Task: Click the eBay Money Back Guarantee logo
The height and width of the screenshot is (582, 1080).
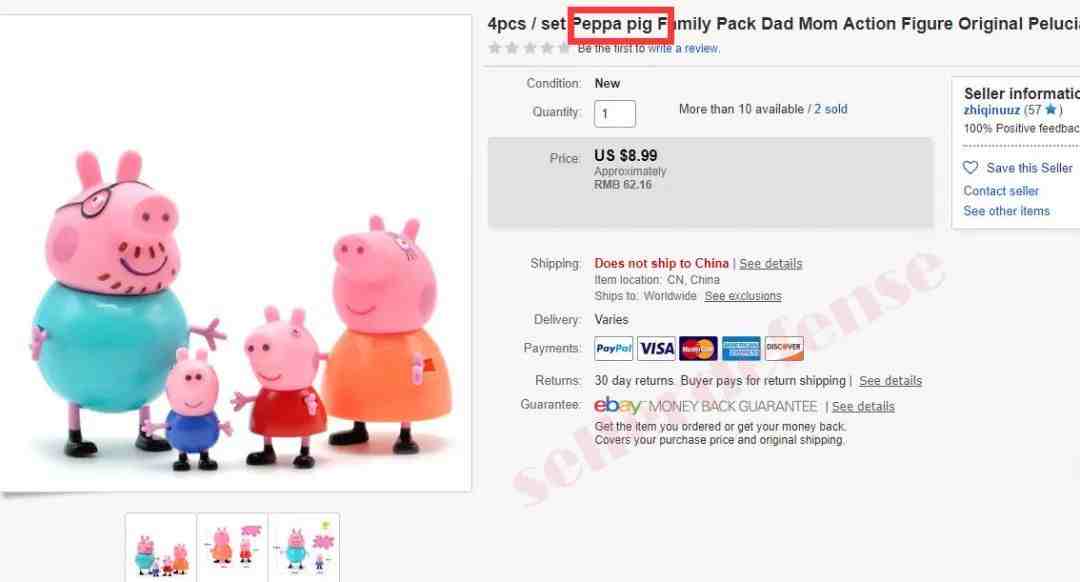Action: pos(705,406)
